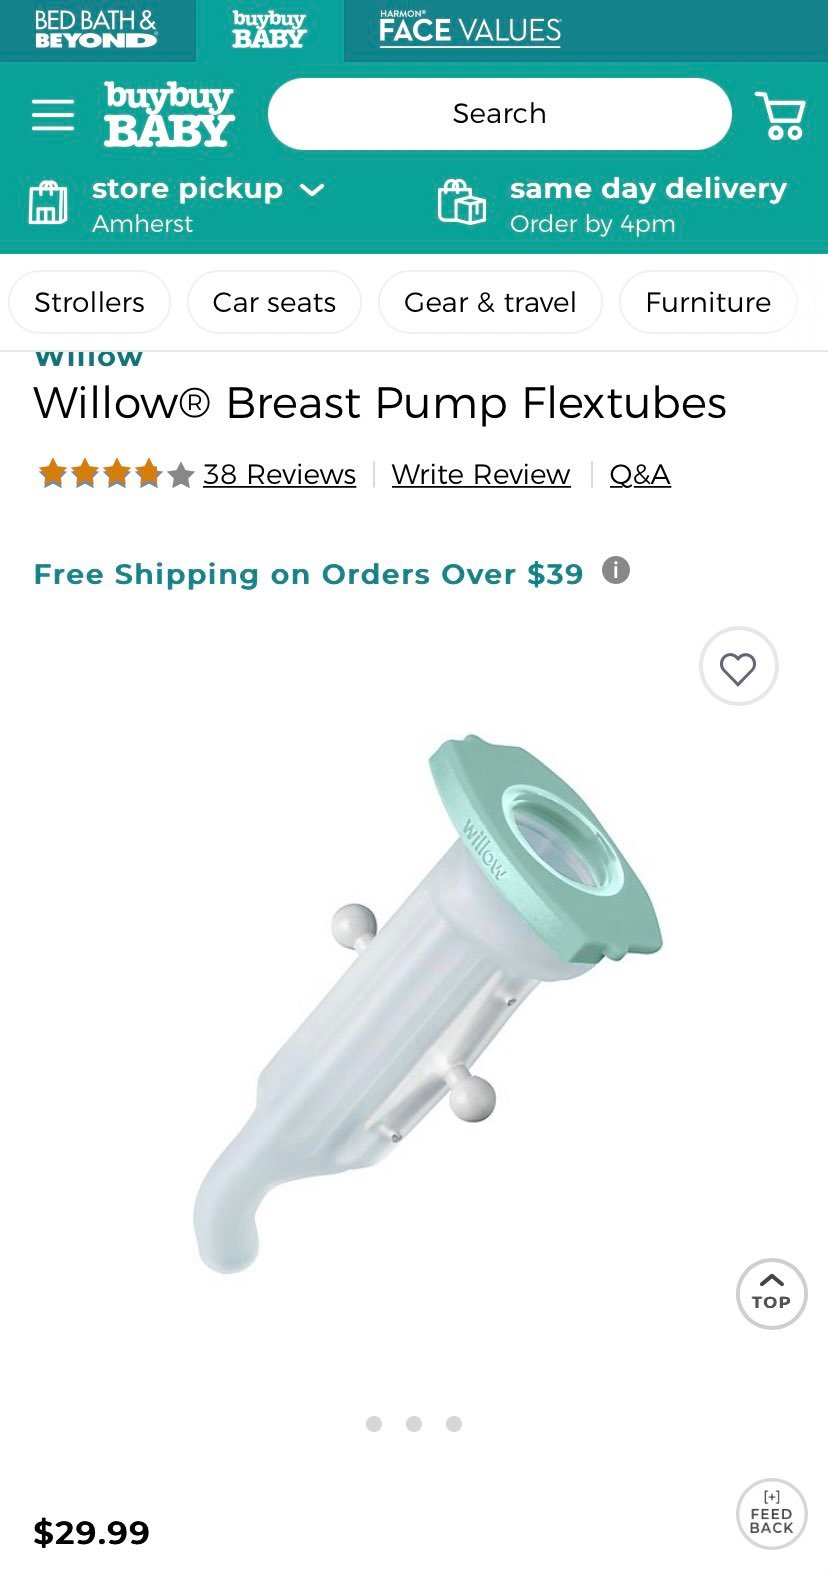Image resolution: width=828 pixels, height=1573 pixels.
Task: Open the hamburger navigation menu
Action: coord(53,115)
